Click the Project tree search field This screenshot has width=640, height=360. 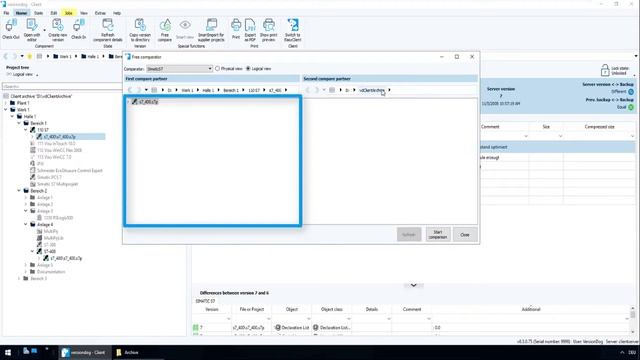pyautogui.click(x=61, y=87)
